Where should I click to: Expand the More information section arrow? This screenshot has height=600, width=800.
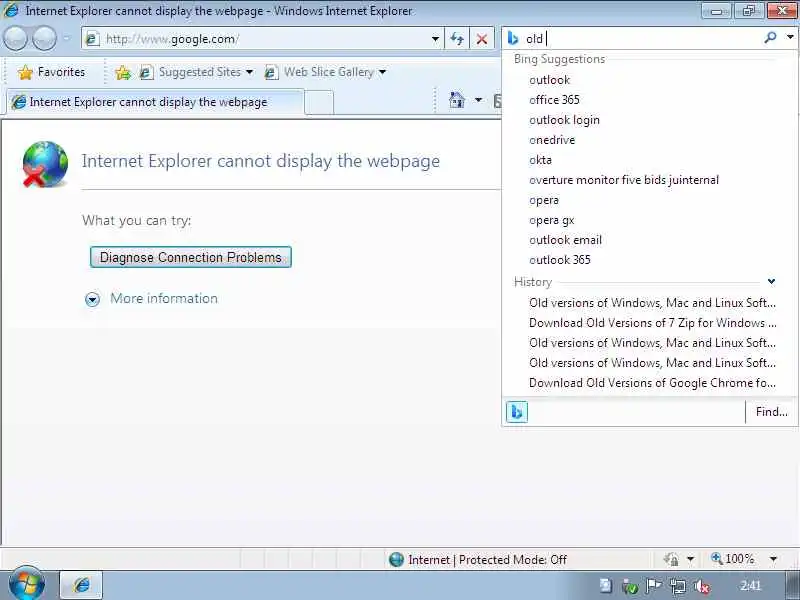(x=92, y=299)
